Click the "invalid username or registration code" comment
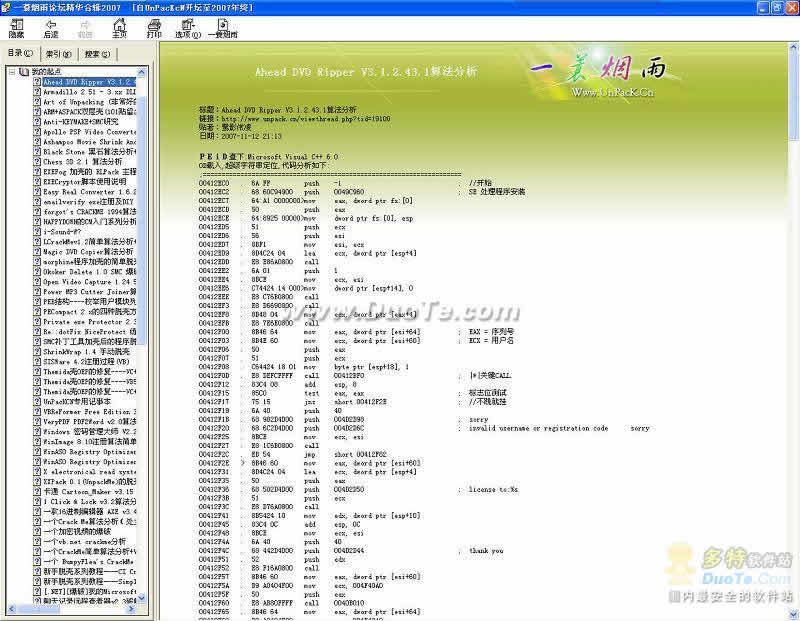800x621 pixels. pos(538,429)
